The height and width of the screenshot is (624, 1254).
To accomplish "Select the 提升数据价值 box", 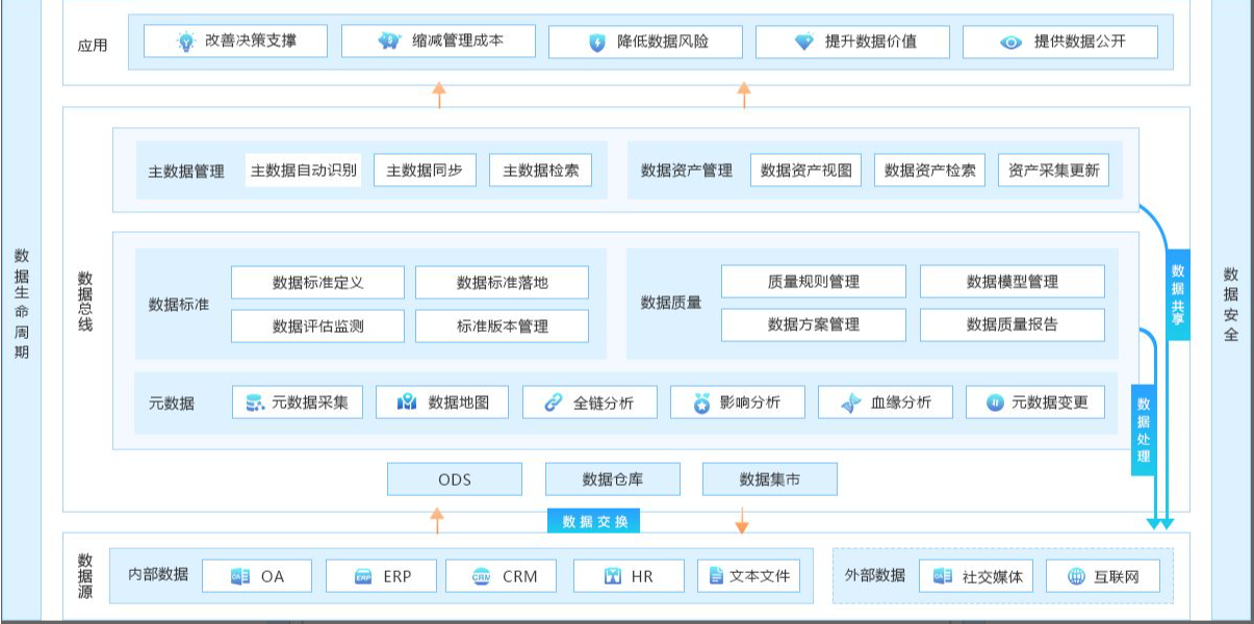I will pyautogui.click(x=853, y=42).
